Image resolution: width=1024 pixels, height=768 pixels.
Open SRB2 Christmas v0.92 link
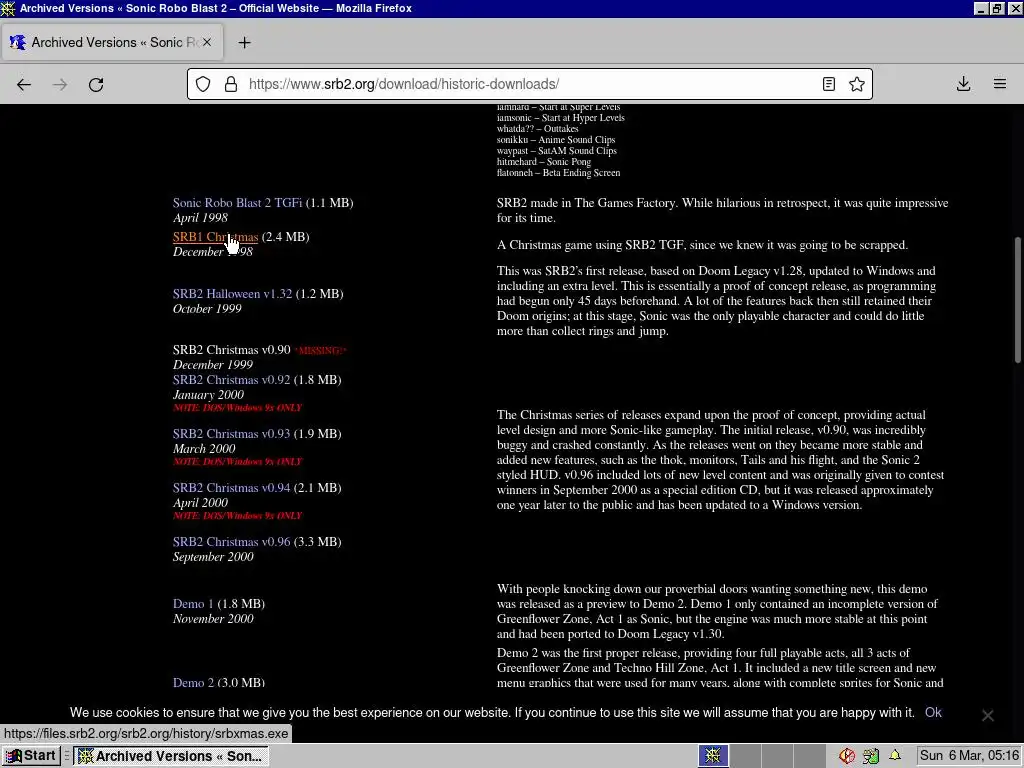tap(231, 380)
